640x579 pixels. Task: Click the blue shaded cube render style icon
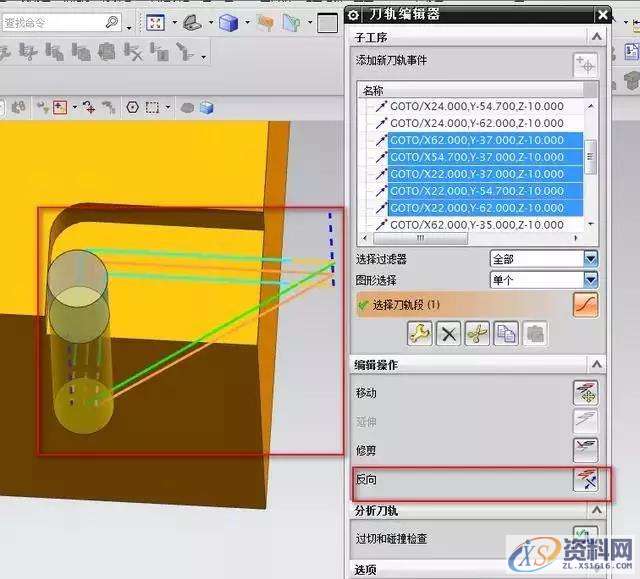[x=229, y=22]
